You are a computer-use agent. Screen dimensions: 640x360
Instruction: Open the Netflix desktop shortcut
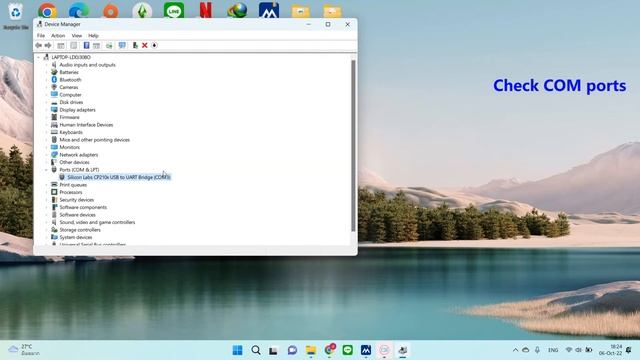[206, 10]
